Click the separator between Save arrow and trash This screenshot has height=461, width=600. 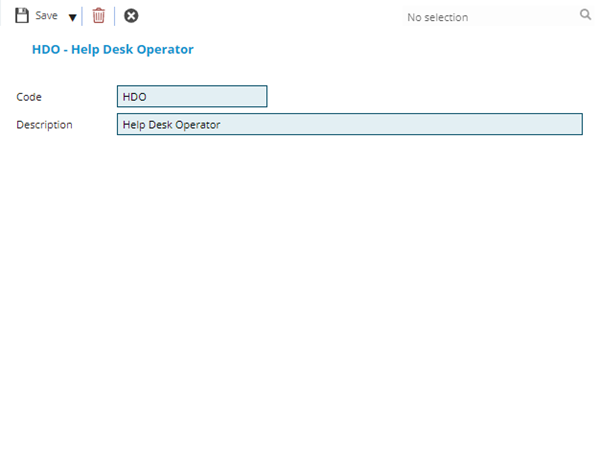coord(83,16)
